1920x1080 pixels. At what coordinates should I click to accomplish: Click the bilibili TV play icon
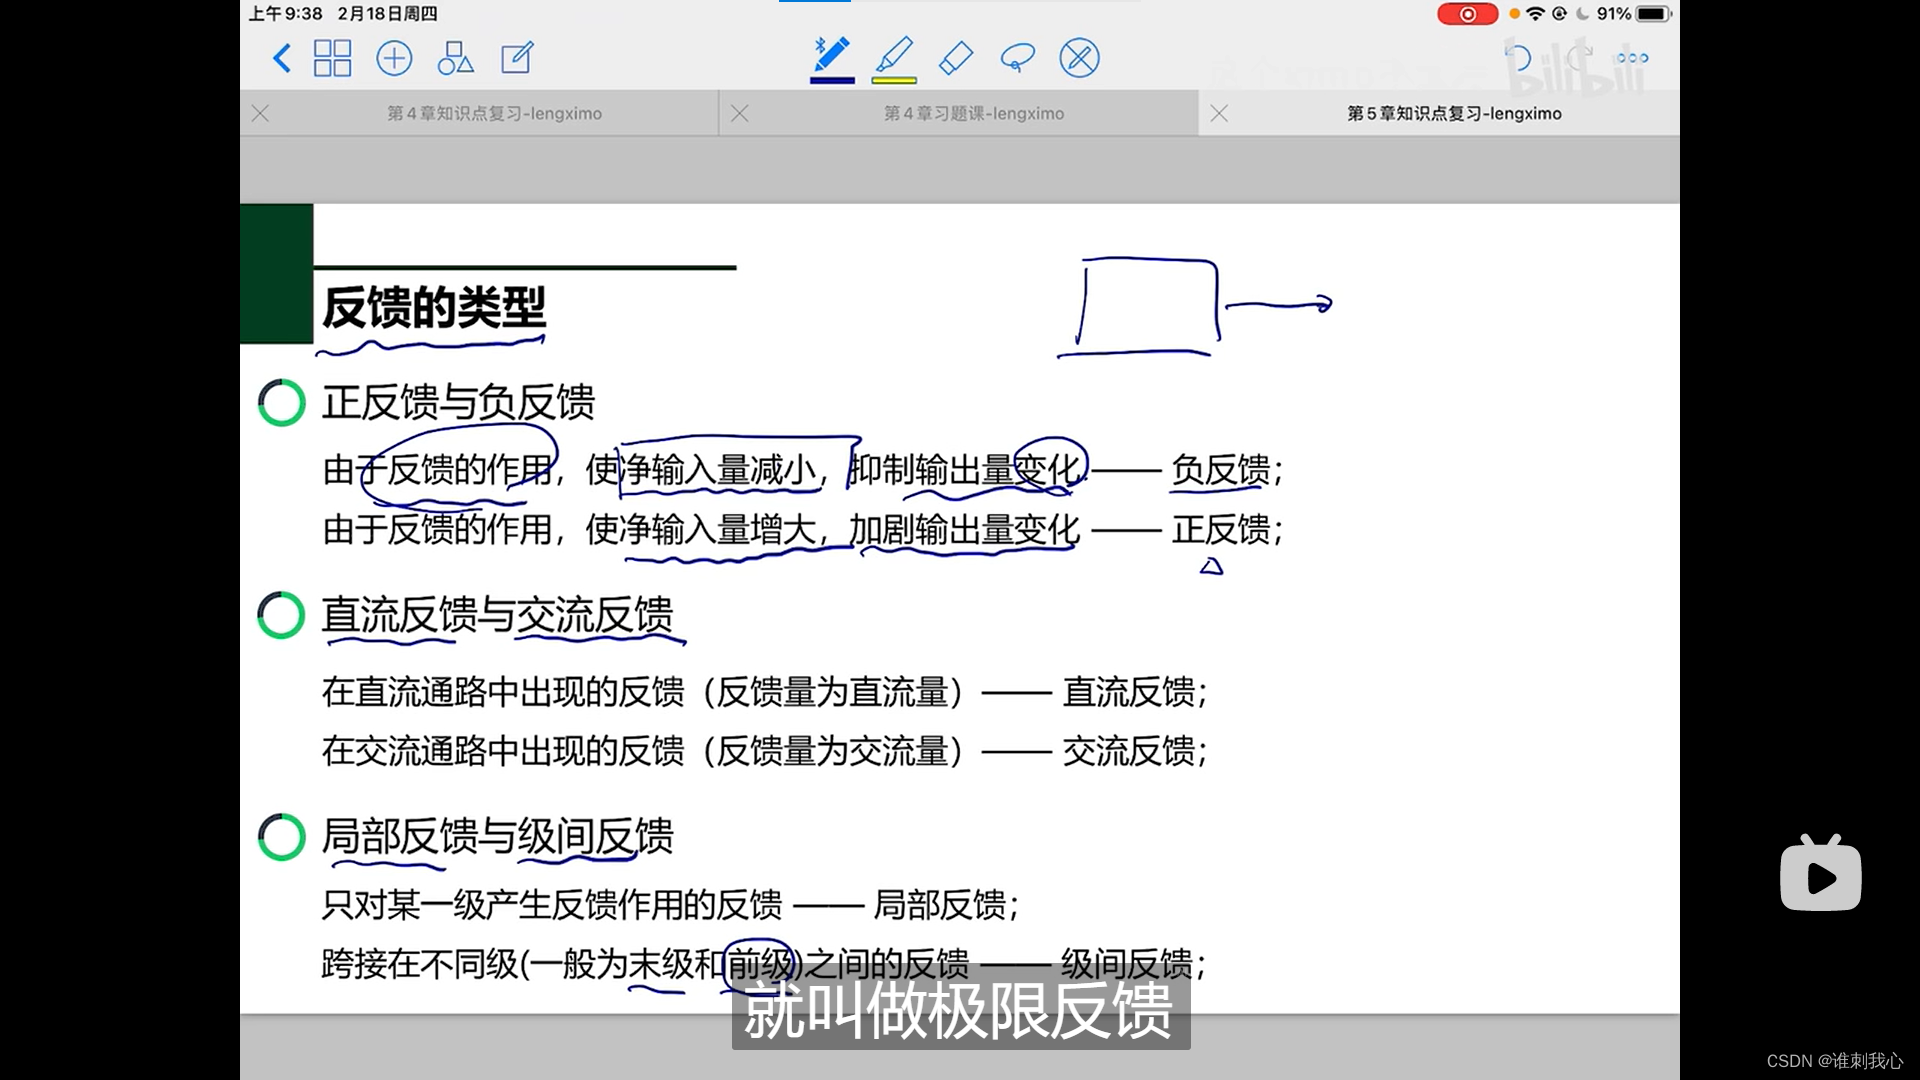(1820, 875)
